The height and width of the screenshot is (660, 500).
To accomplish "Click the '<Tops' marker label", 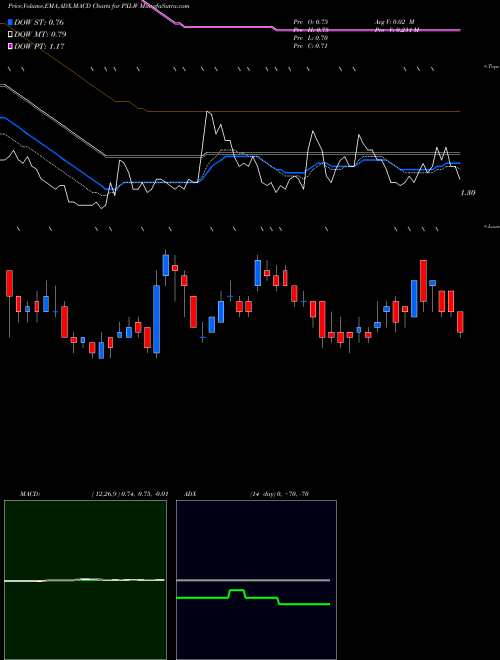I will [492, 67].
